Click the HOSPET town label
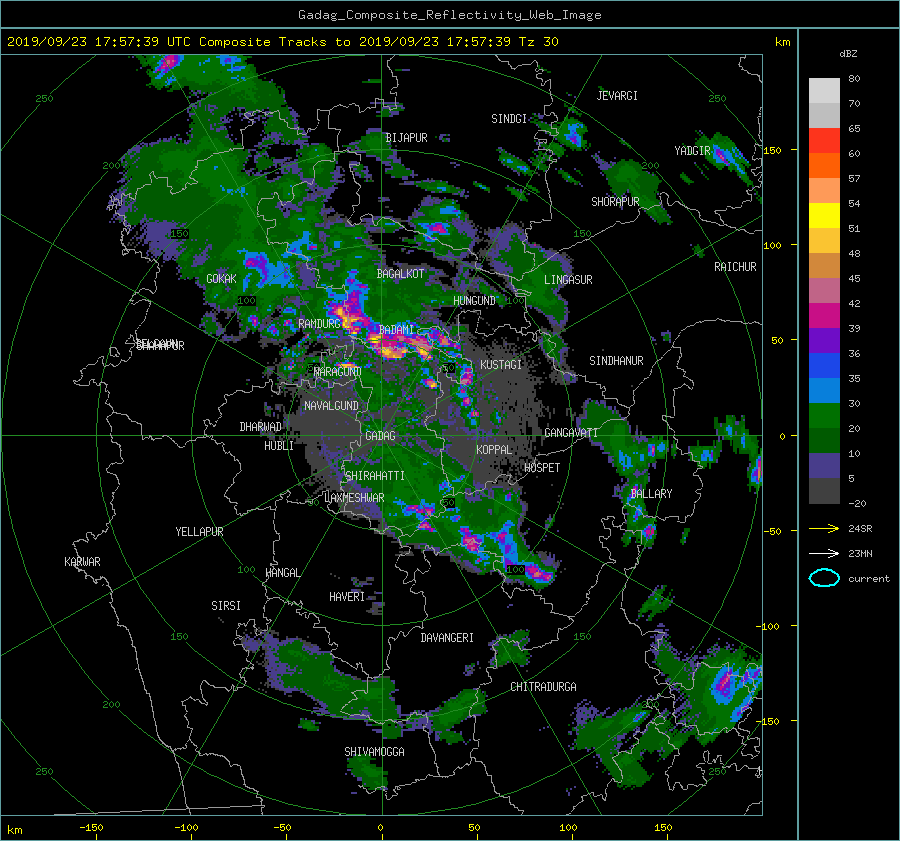The image size is (900, 841). point(542,468)
